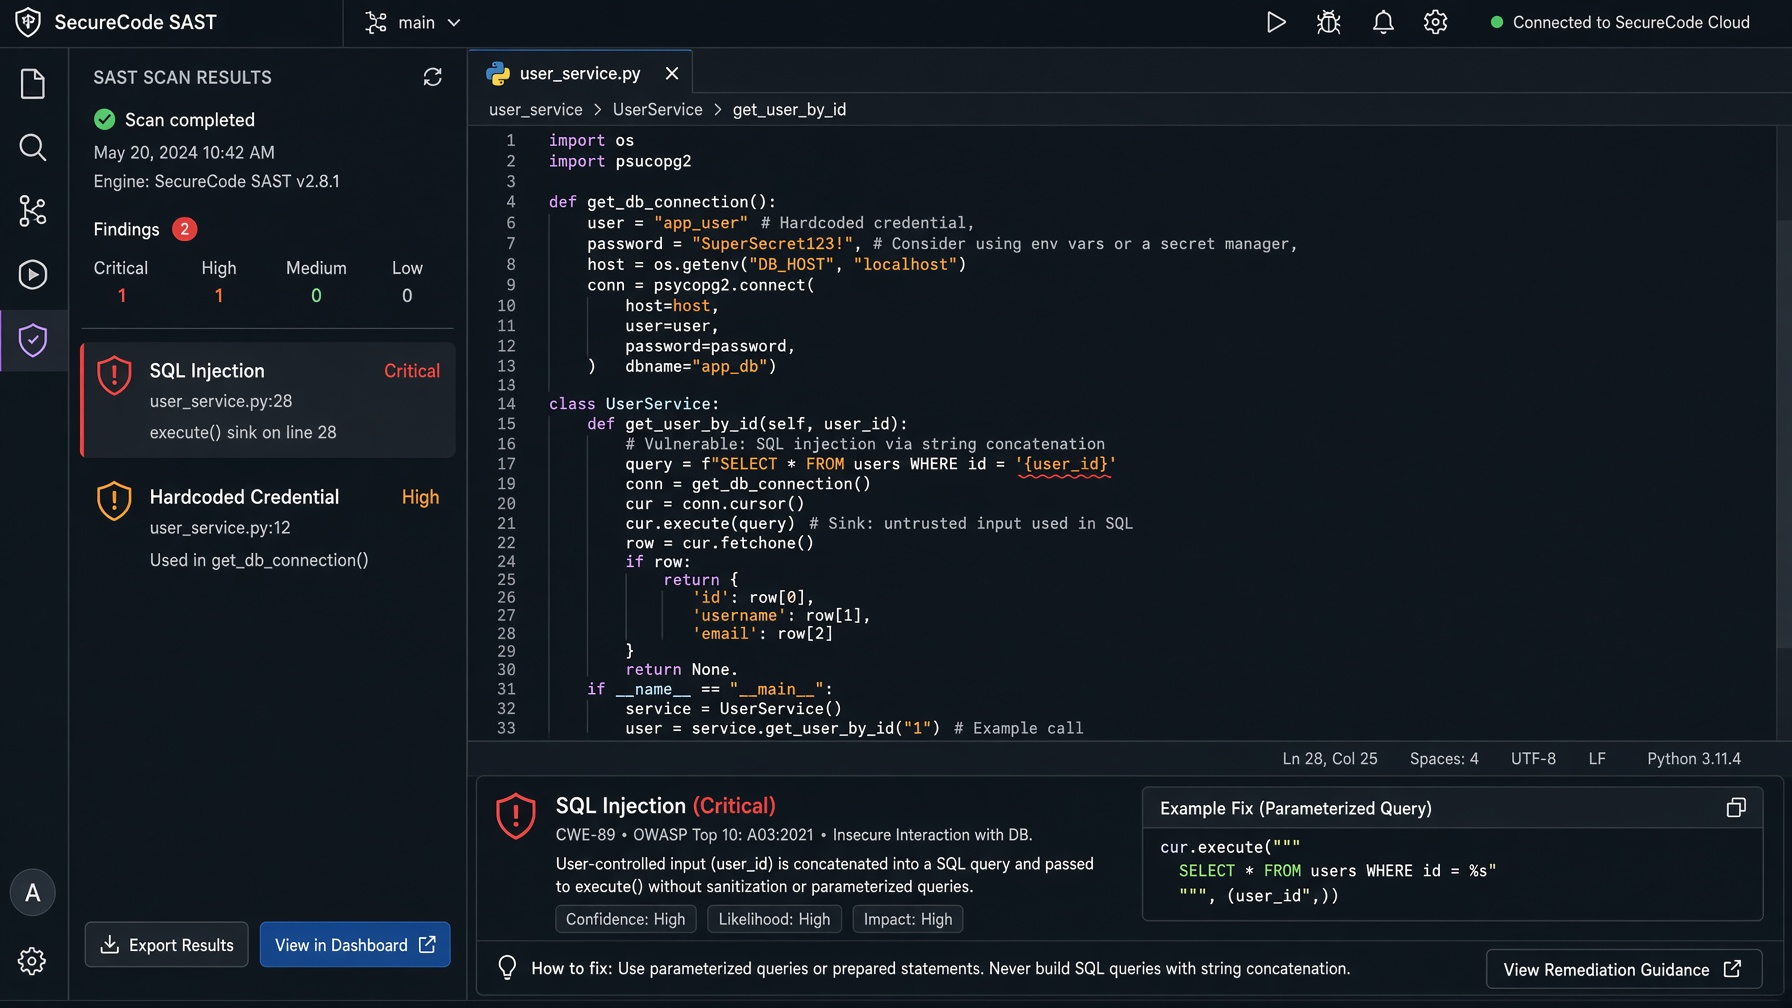Refresh the SAST scan results

[x=432, y=77]
